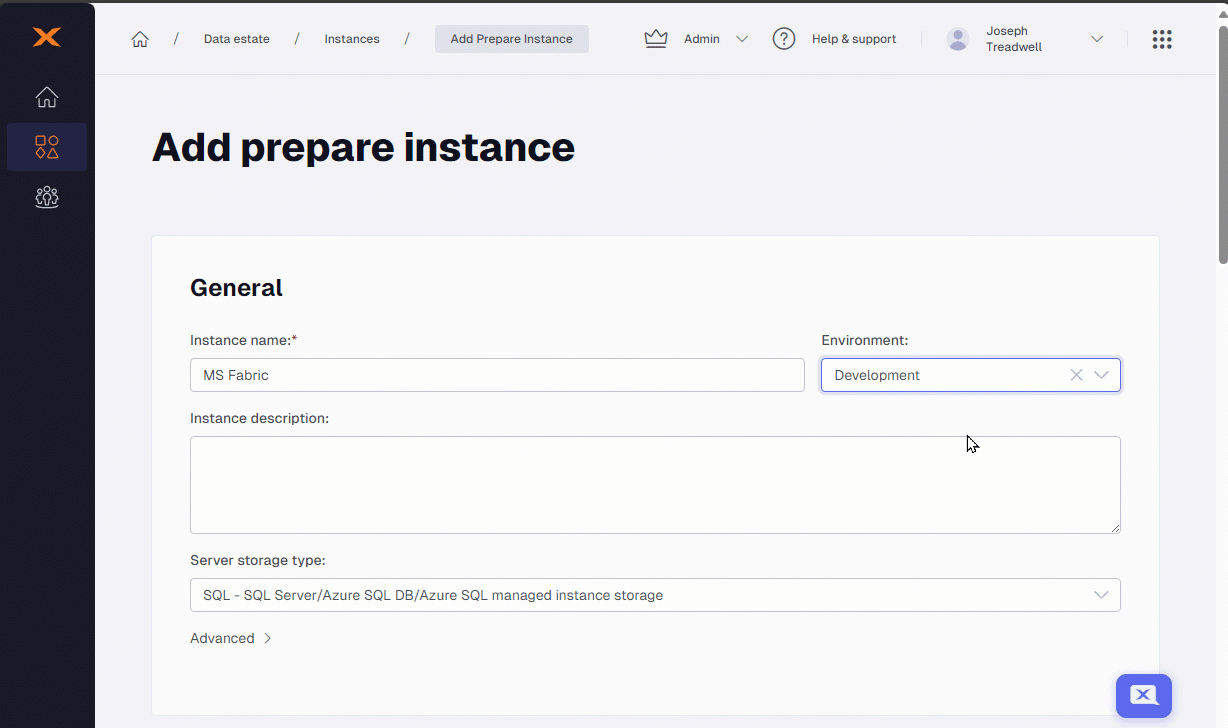Click the Admin crown icon
The width and height of the screenshot is (1228, 728).
pos(656,39)
